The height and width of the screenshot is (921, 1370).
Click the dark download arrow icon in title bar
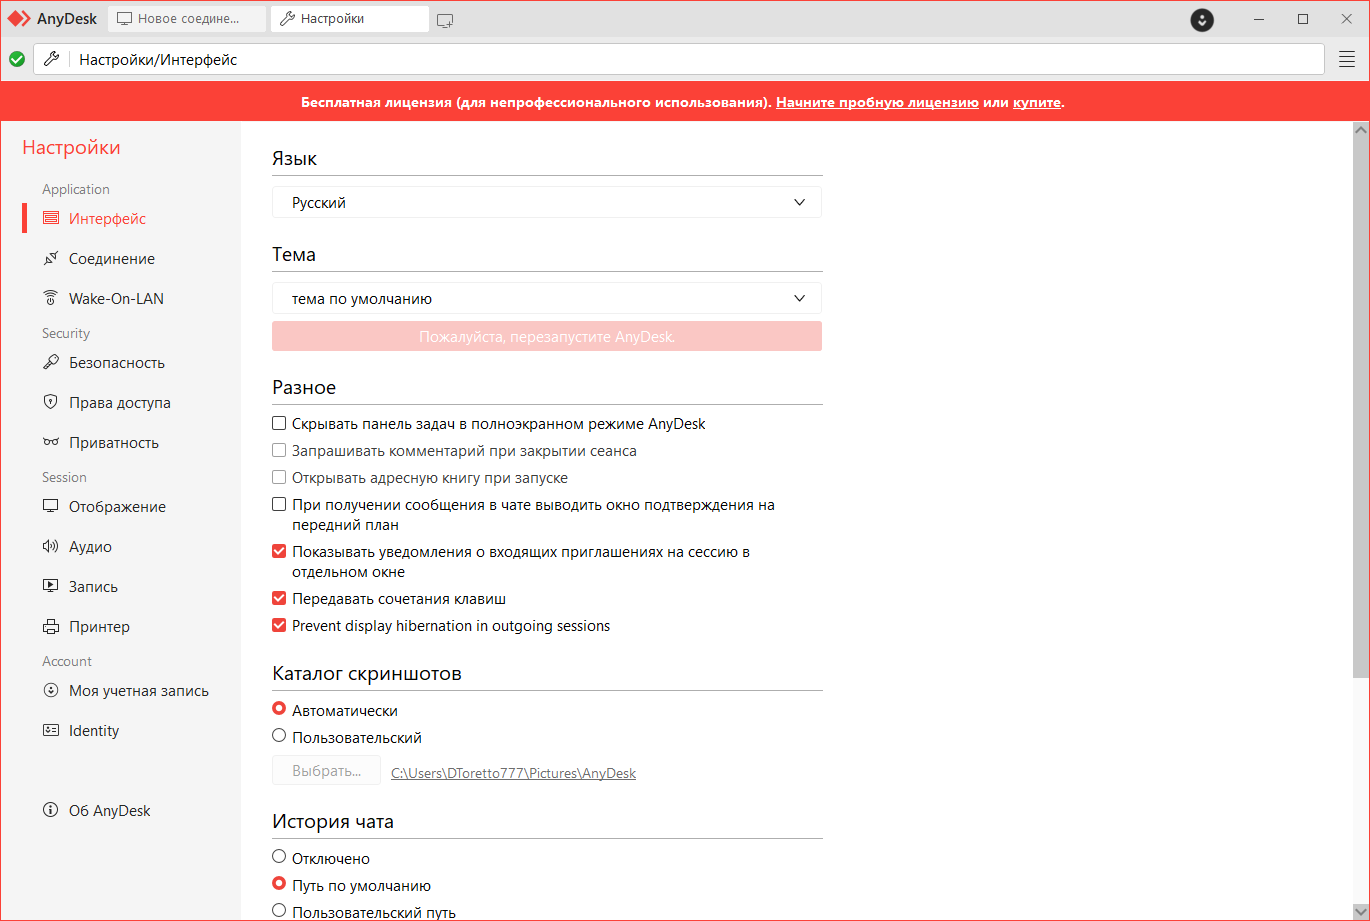1202,19
